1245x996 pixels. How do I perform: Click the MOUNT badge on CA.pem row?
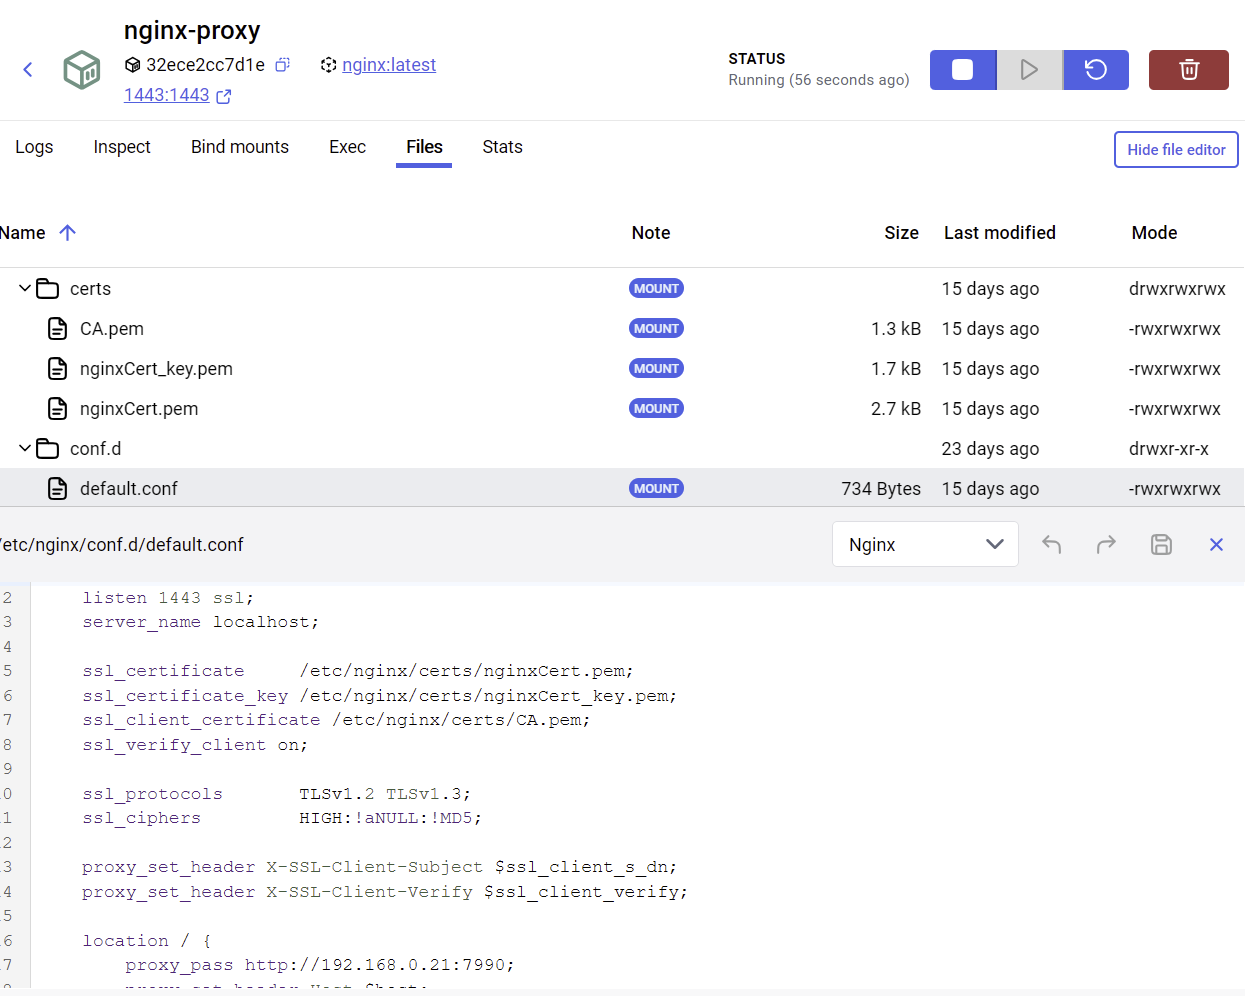click(656, 329)
